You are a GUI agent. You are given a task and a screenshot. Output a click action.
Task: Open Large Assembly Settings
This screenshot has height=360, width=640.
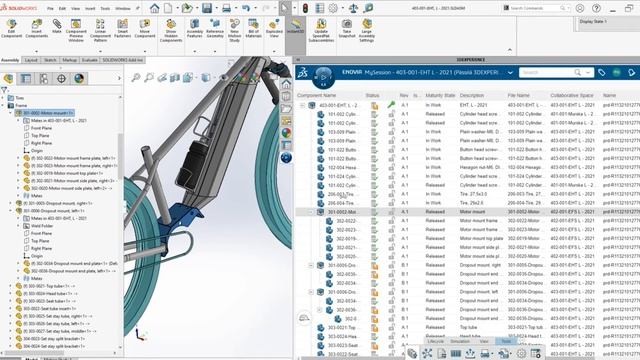pos(367,31)
